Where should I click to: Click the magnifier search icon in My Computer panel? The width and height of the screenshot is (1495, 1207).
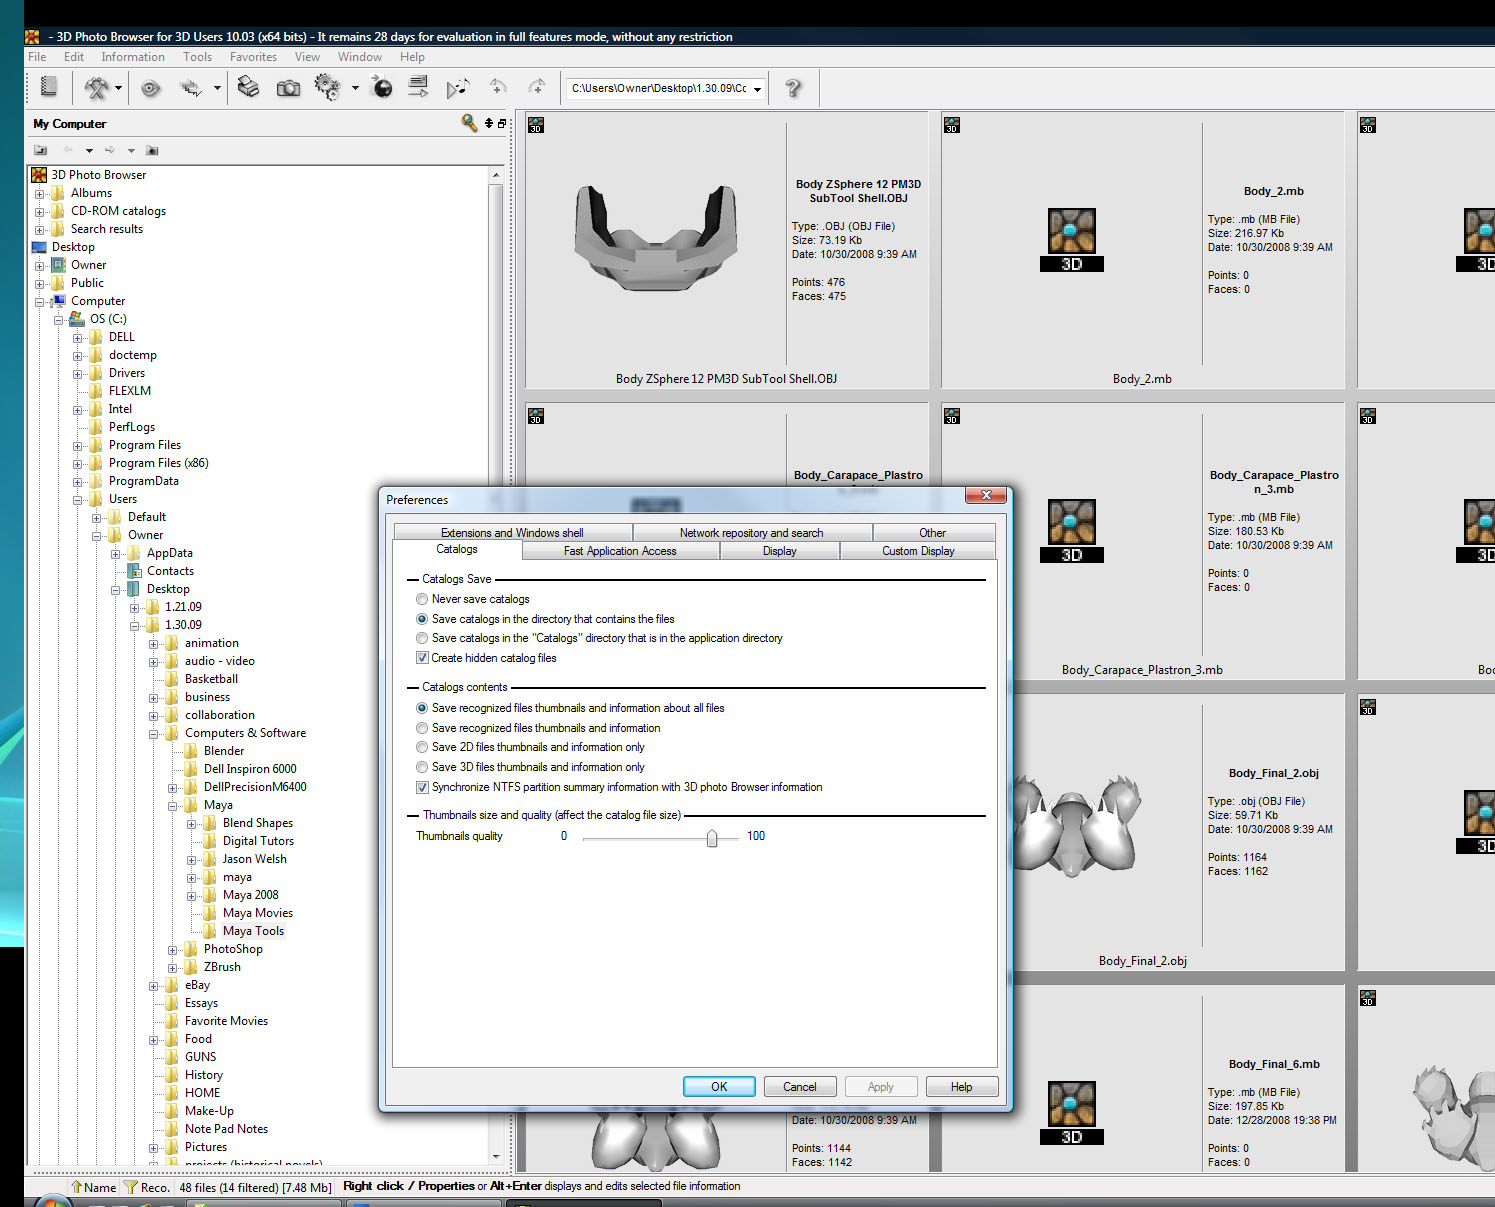(x=469, y=122)
